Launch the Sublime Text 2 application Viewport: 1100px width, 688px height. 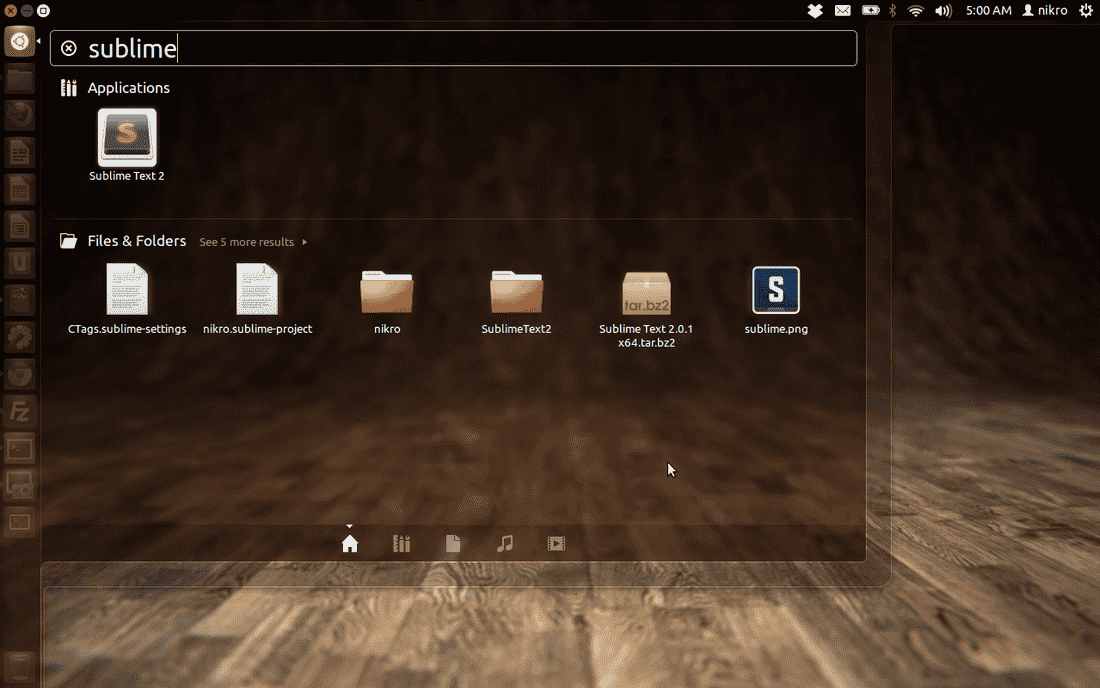click(127, 145)
